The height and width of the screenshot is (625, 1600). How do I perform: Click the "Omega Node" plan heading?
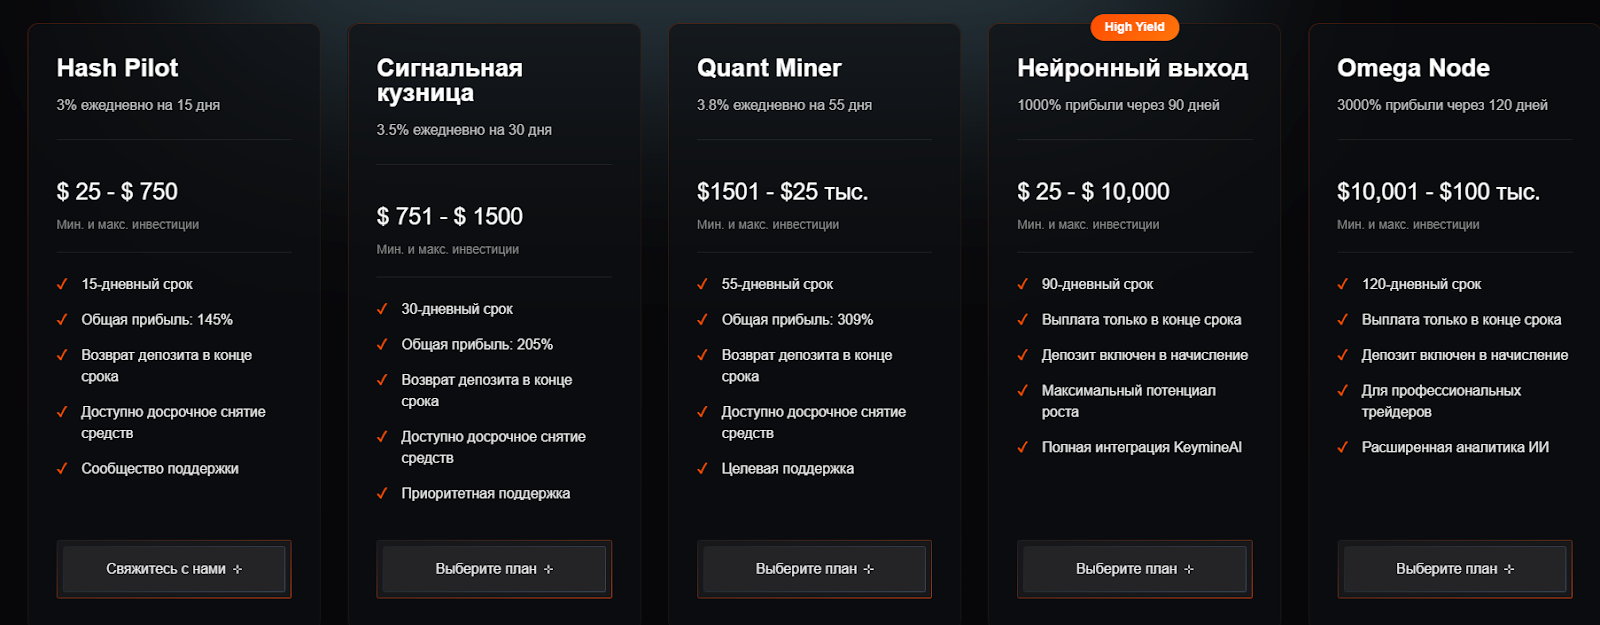(x=1413, y=68)
